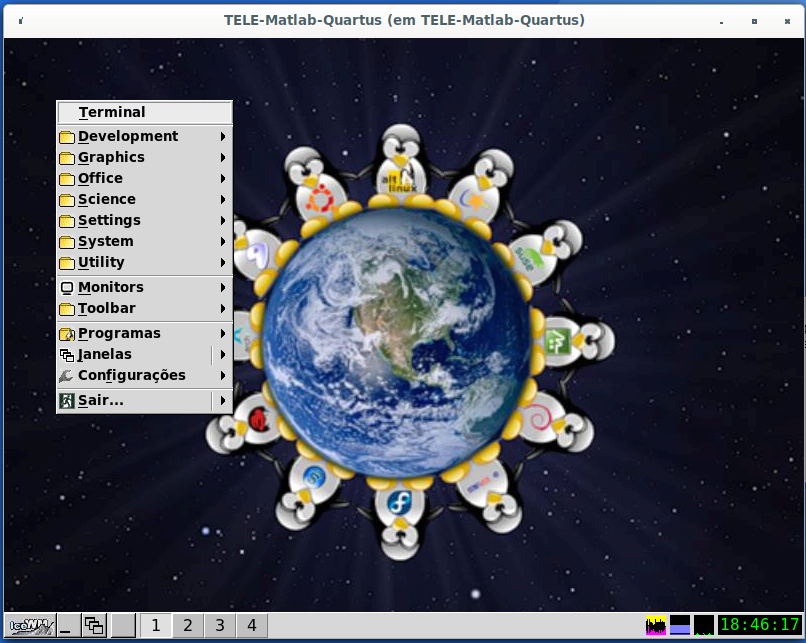Screen dimensions: 806x643
Task: Open the window menu in title bar
Action: pos(21,21)
